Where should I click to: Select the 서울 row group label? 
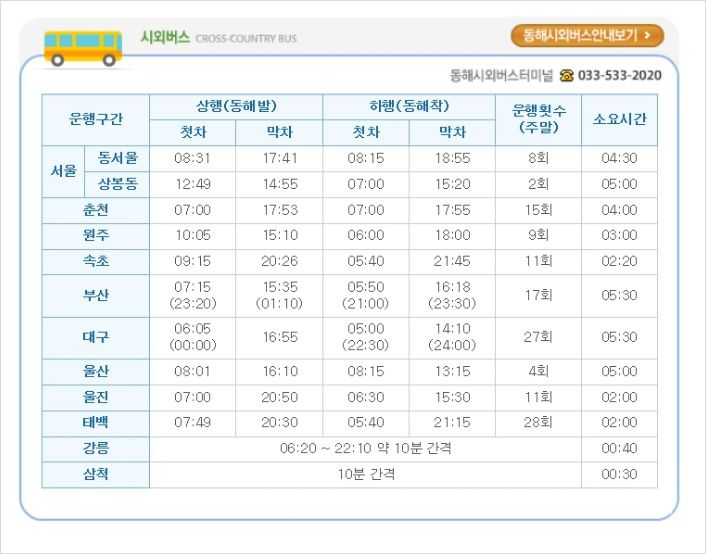pos(63,171)
